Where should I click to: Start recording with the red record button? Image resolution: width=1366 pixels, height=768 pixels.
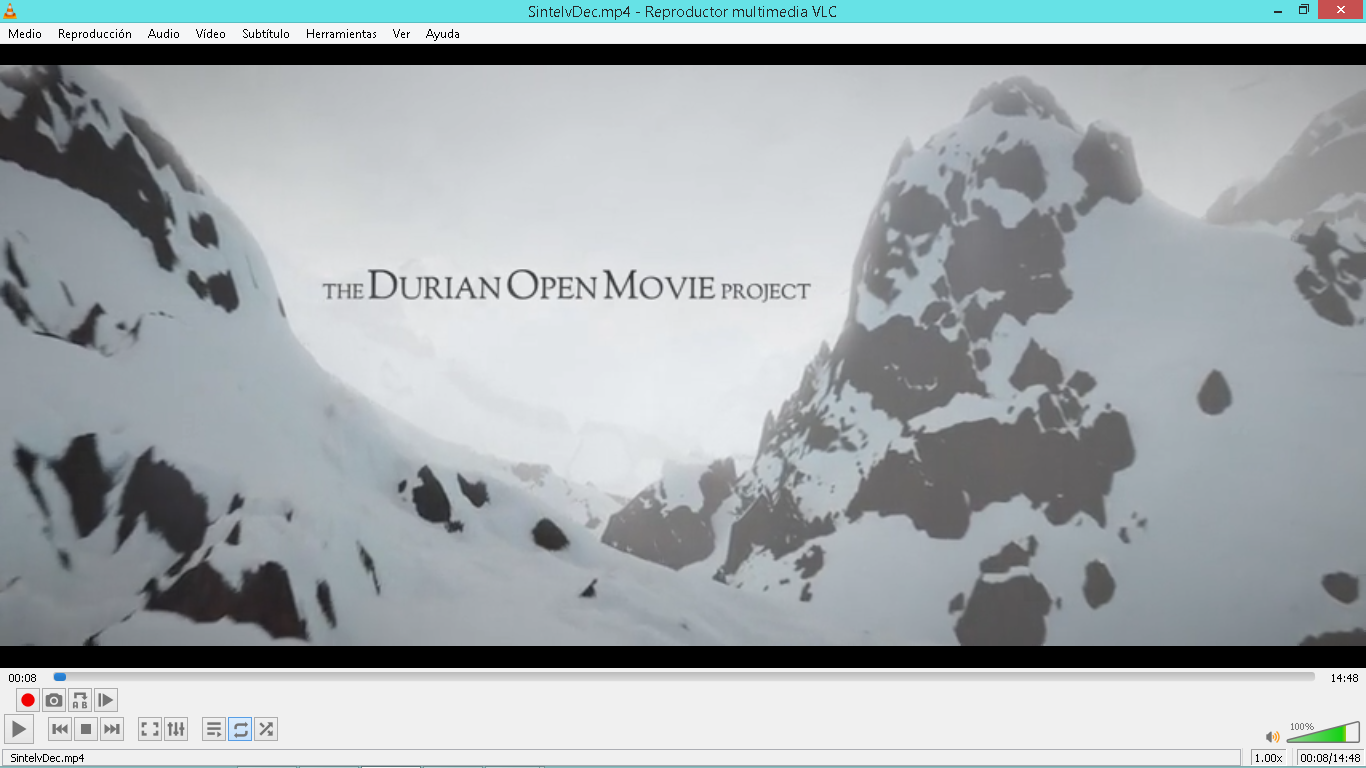point(28,700)
